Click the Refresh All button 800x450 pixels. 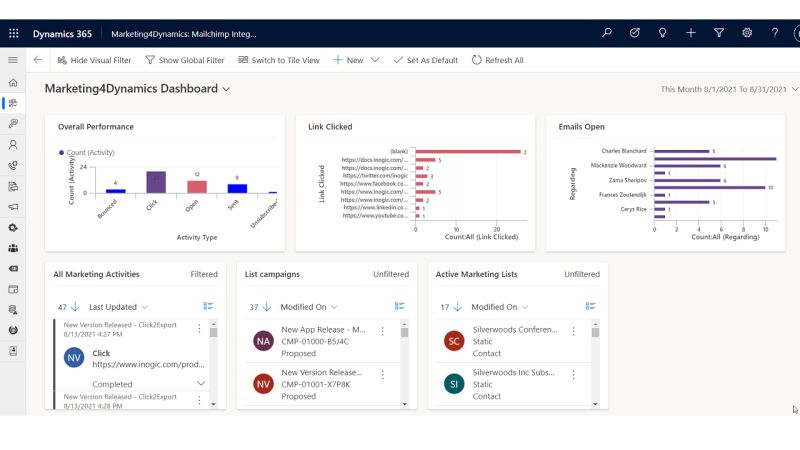pyautogui.click(x=497, y=60)
